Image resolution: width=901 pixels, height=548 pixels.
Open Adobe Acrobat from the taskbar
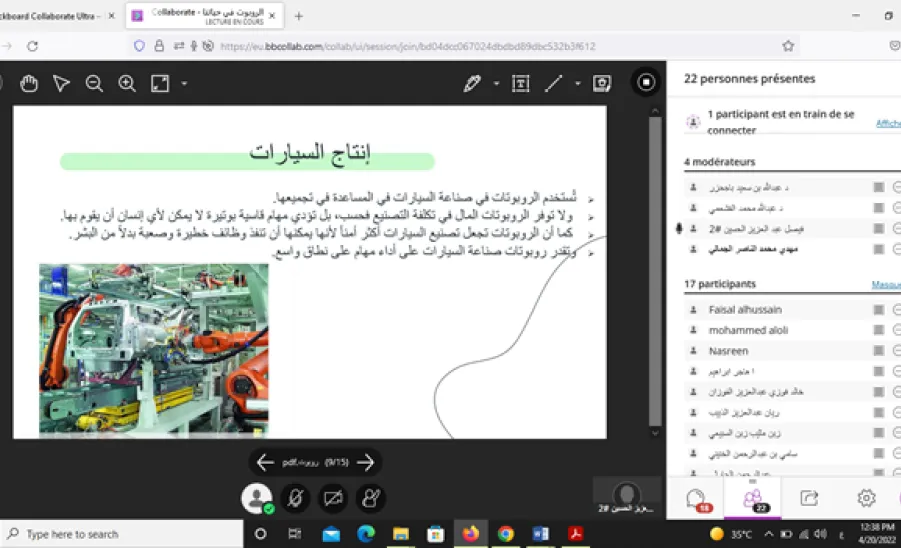(575, 534)
